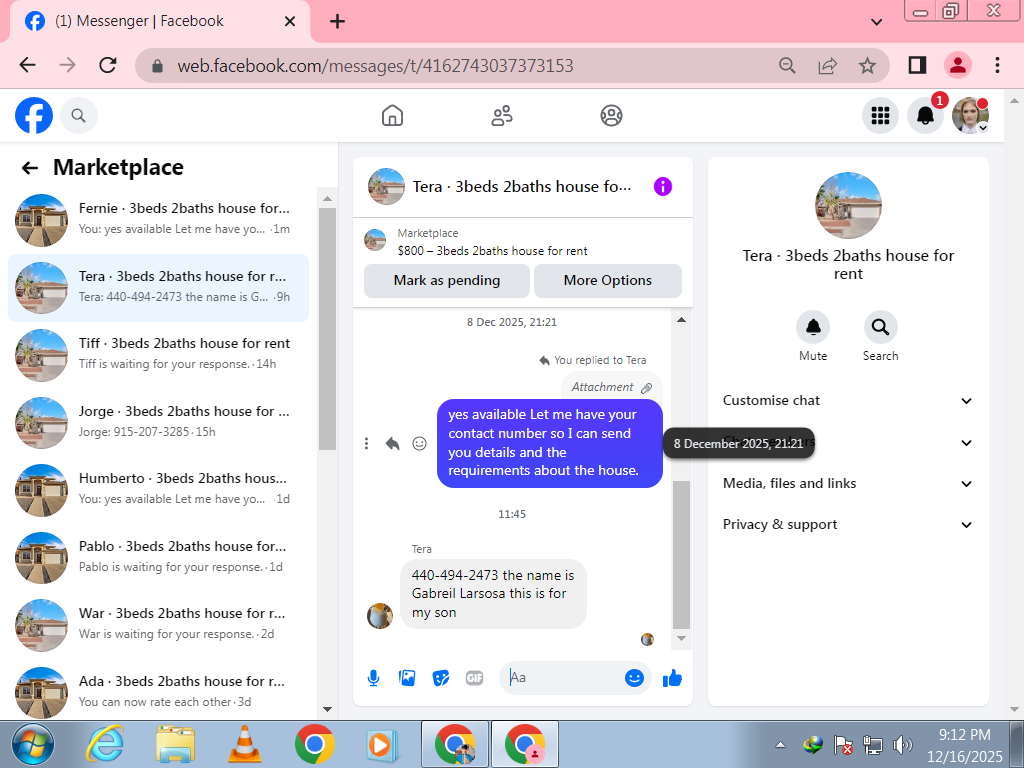Open a new Chrome tab
Image resolution: width=1024 pixels, height=768 pixels.
point(337,22)
